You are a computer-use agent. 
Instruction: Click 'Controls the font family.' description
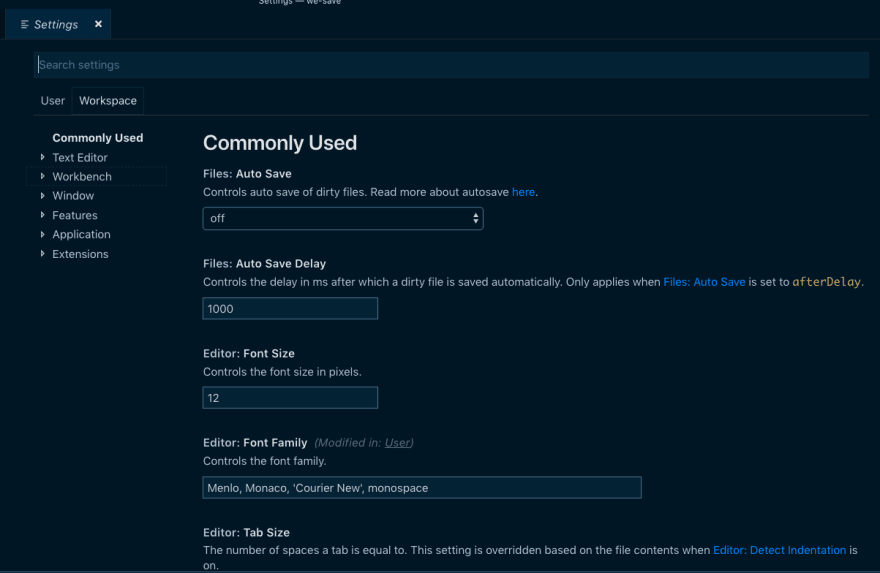(264, 461)
